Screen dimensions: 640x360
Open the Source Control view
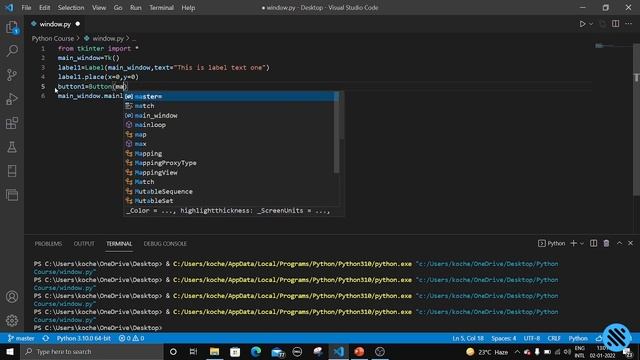12,75
